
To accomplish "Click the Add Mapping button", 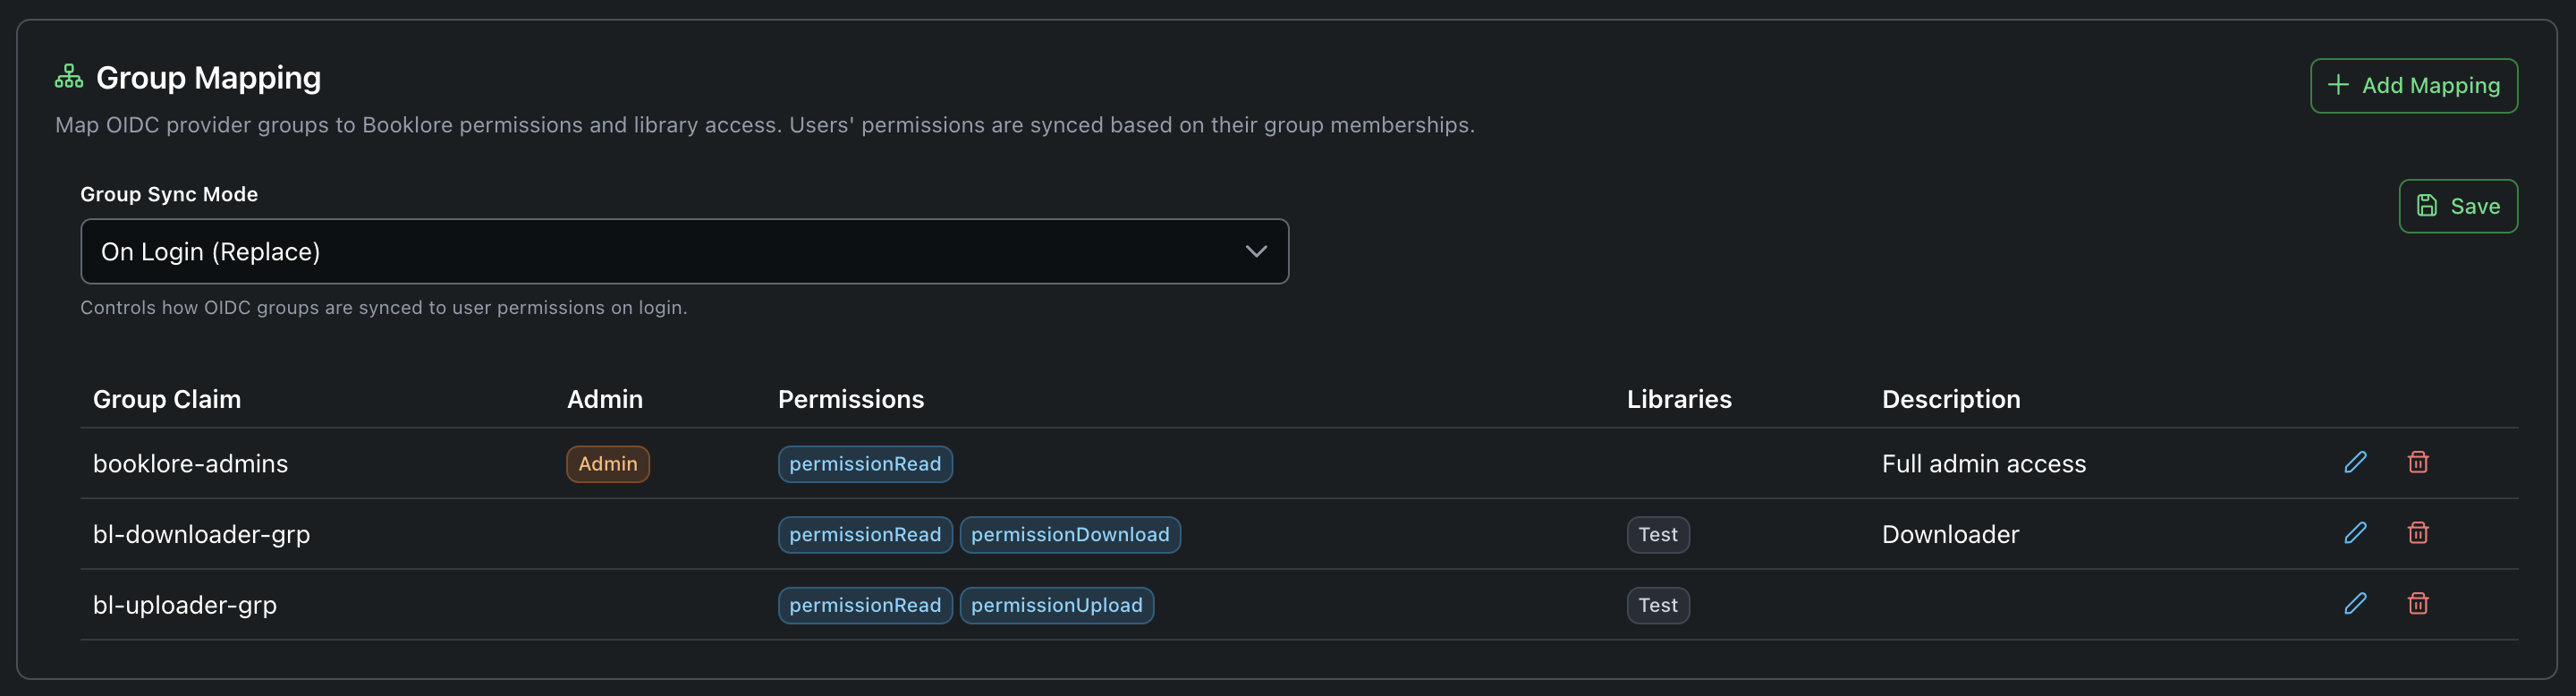I will click(x=2413, y=86).
